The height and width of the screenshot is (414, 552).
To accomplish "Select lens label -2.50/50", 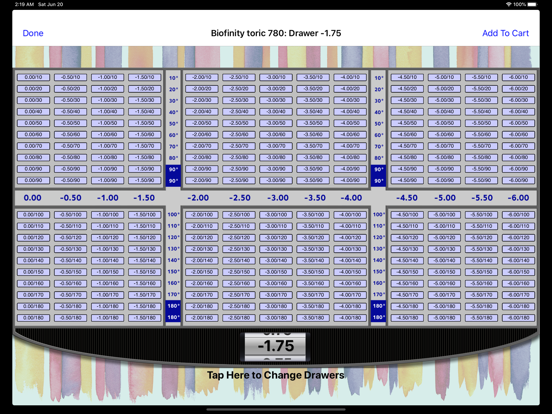I will 239,123.
